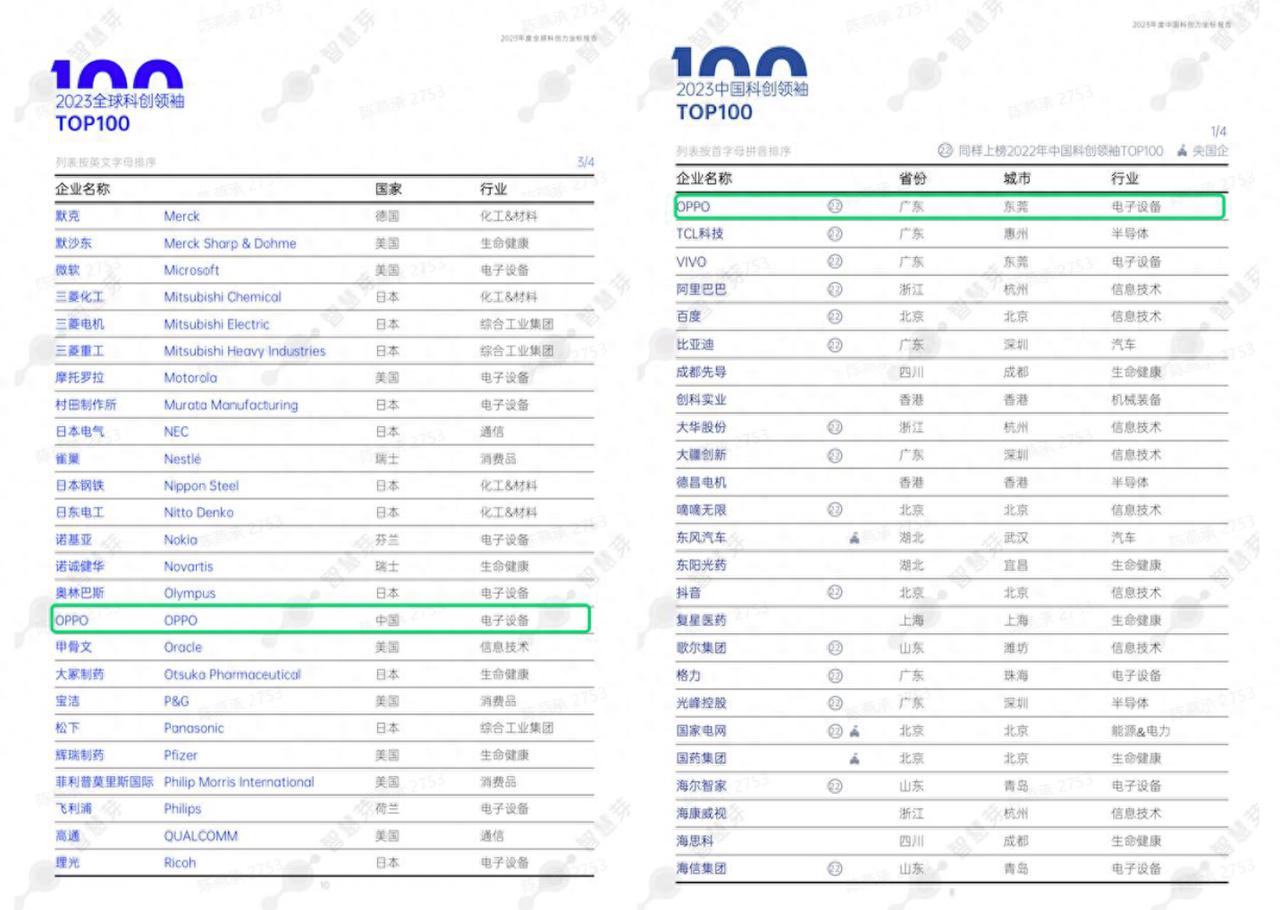Select the Motorola entry

coord(190,378)
